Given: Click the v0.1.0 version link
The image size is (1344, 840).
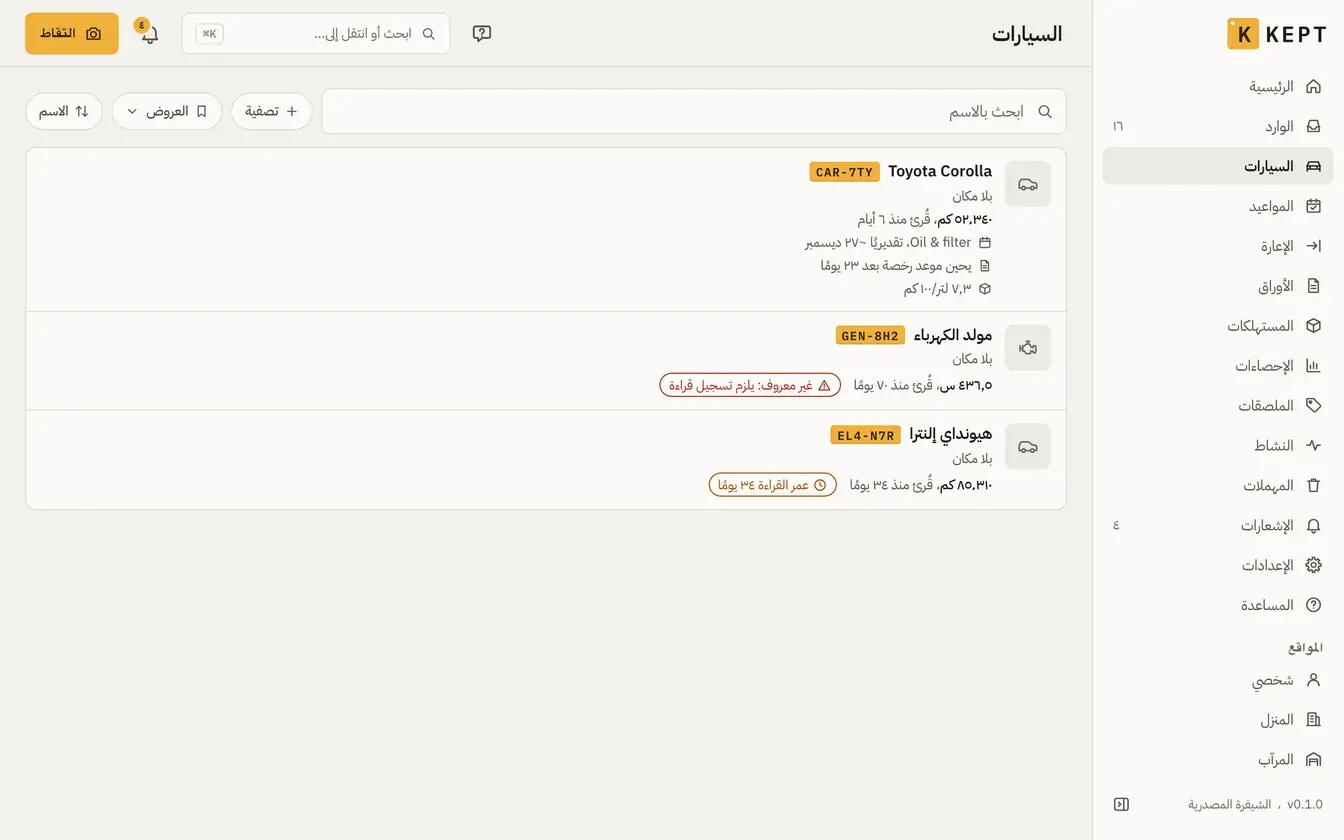Looking at the screenshot, I should (1305, 804).
